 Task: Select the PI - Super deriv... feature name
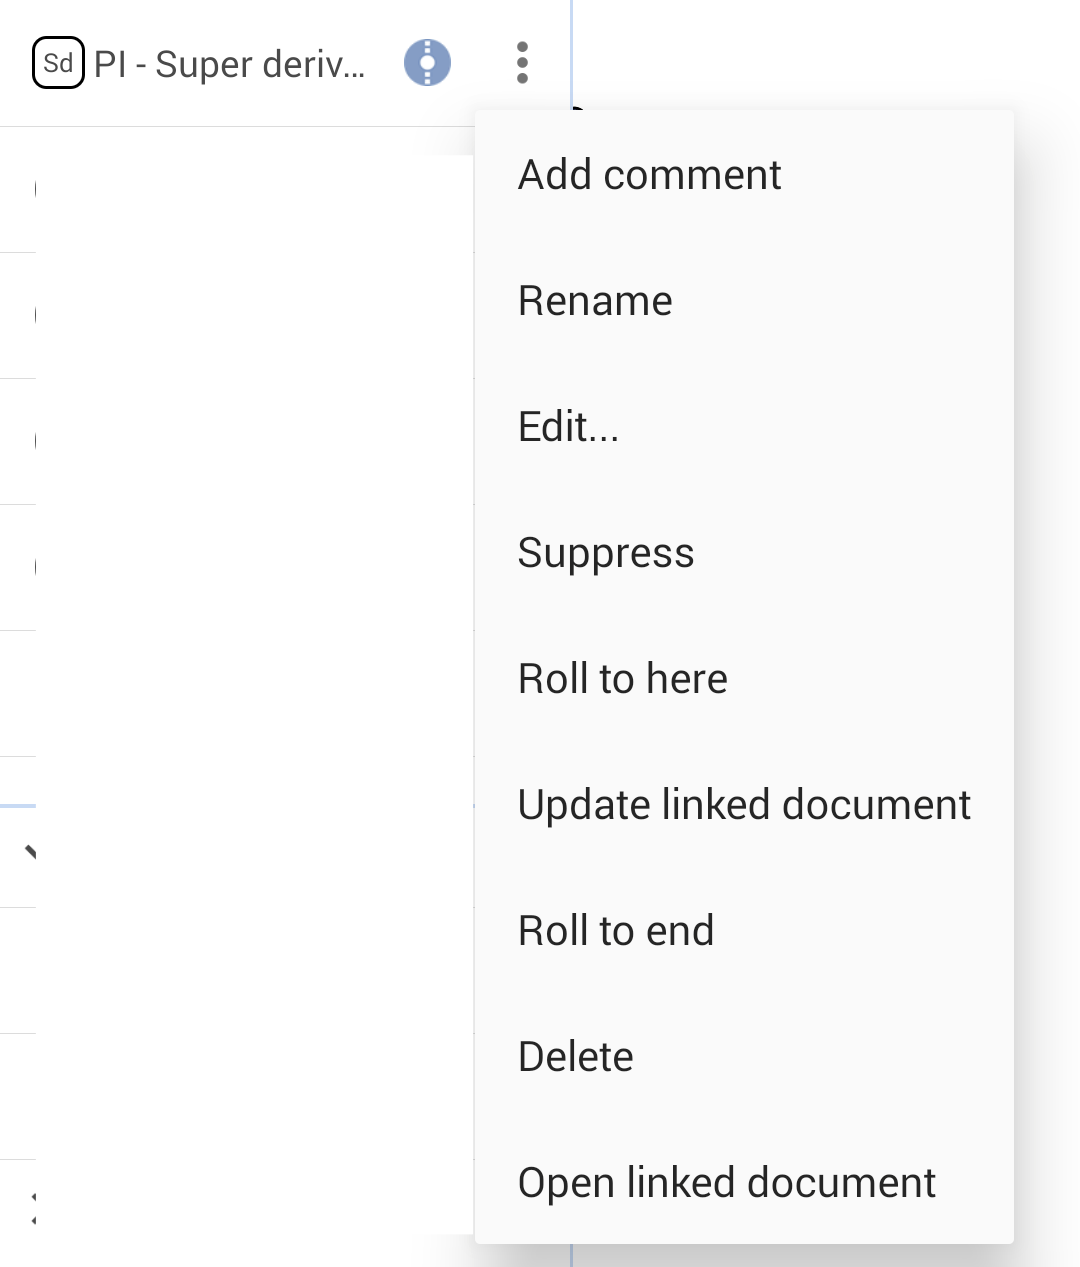click(x=230, y=64)
